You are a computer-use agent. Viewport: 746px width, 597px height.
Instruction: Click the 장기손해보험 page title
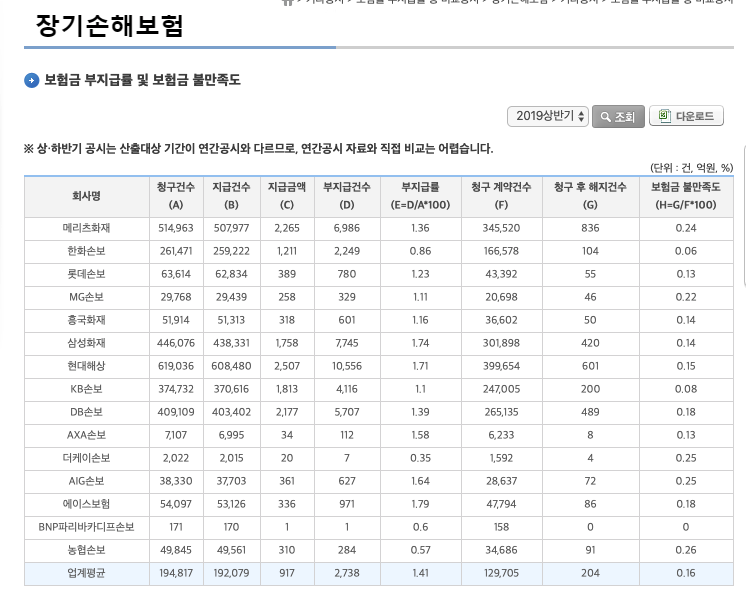point(110,26)
